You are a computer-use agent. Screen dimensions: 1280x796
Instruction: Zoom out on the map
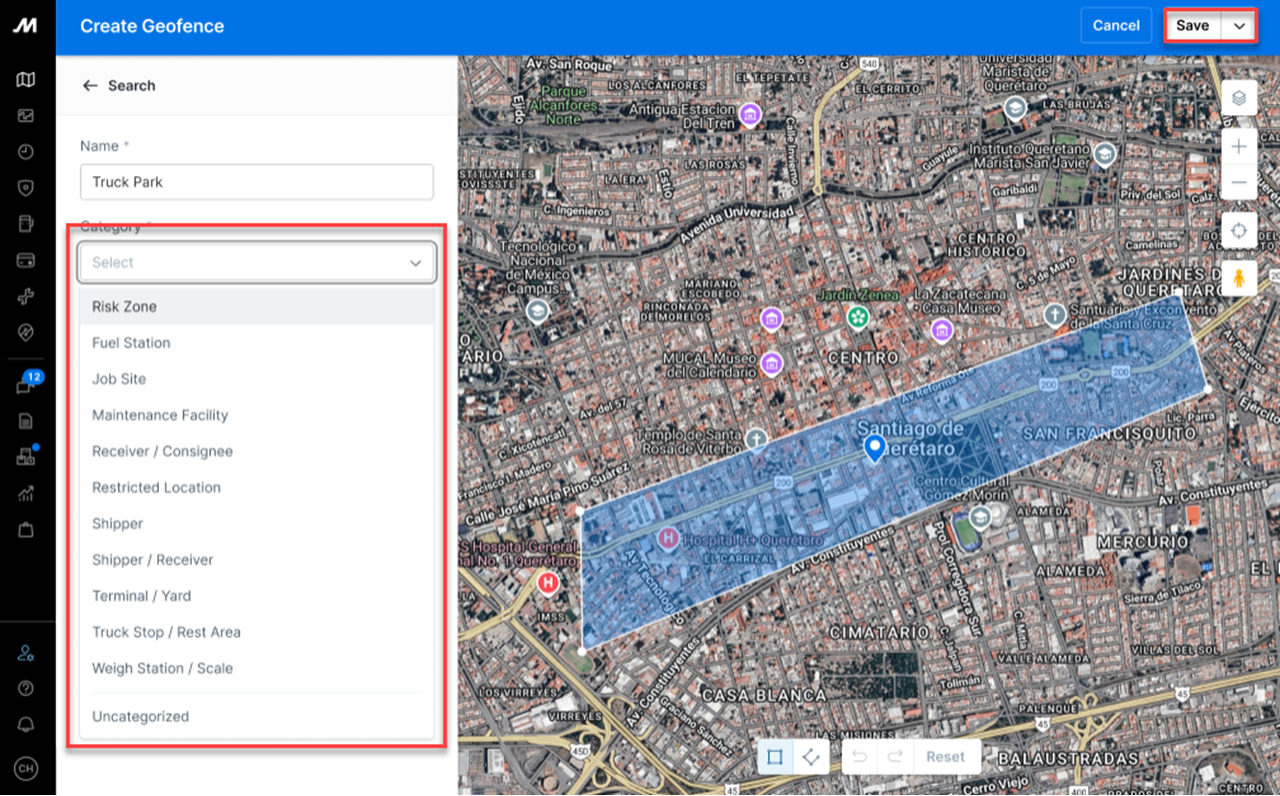coord(1239,182)
